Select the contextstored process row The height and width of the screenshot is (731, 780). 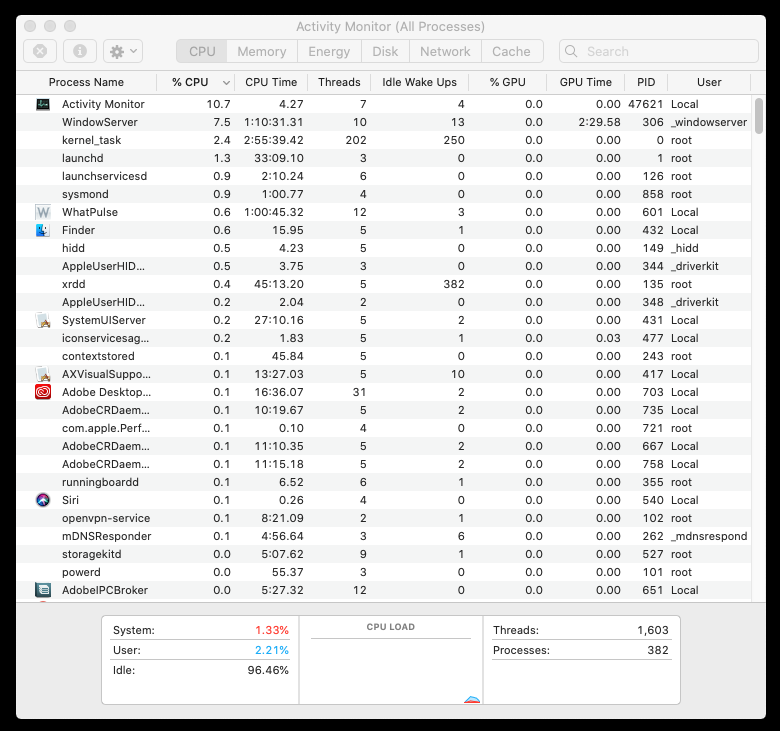(x=384, y=356)
